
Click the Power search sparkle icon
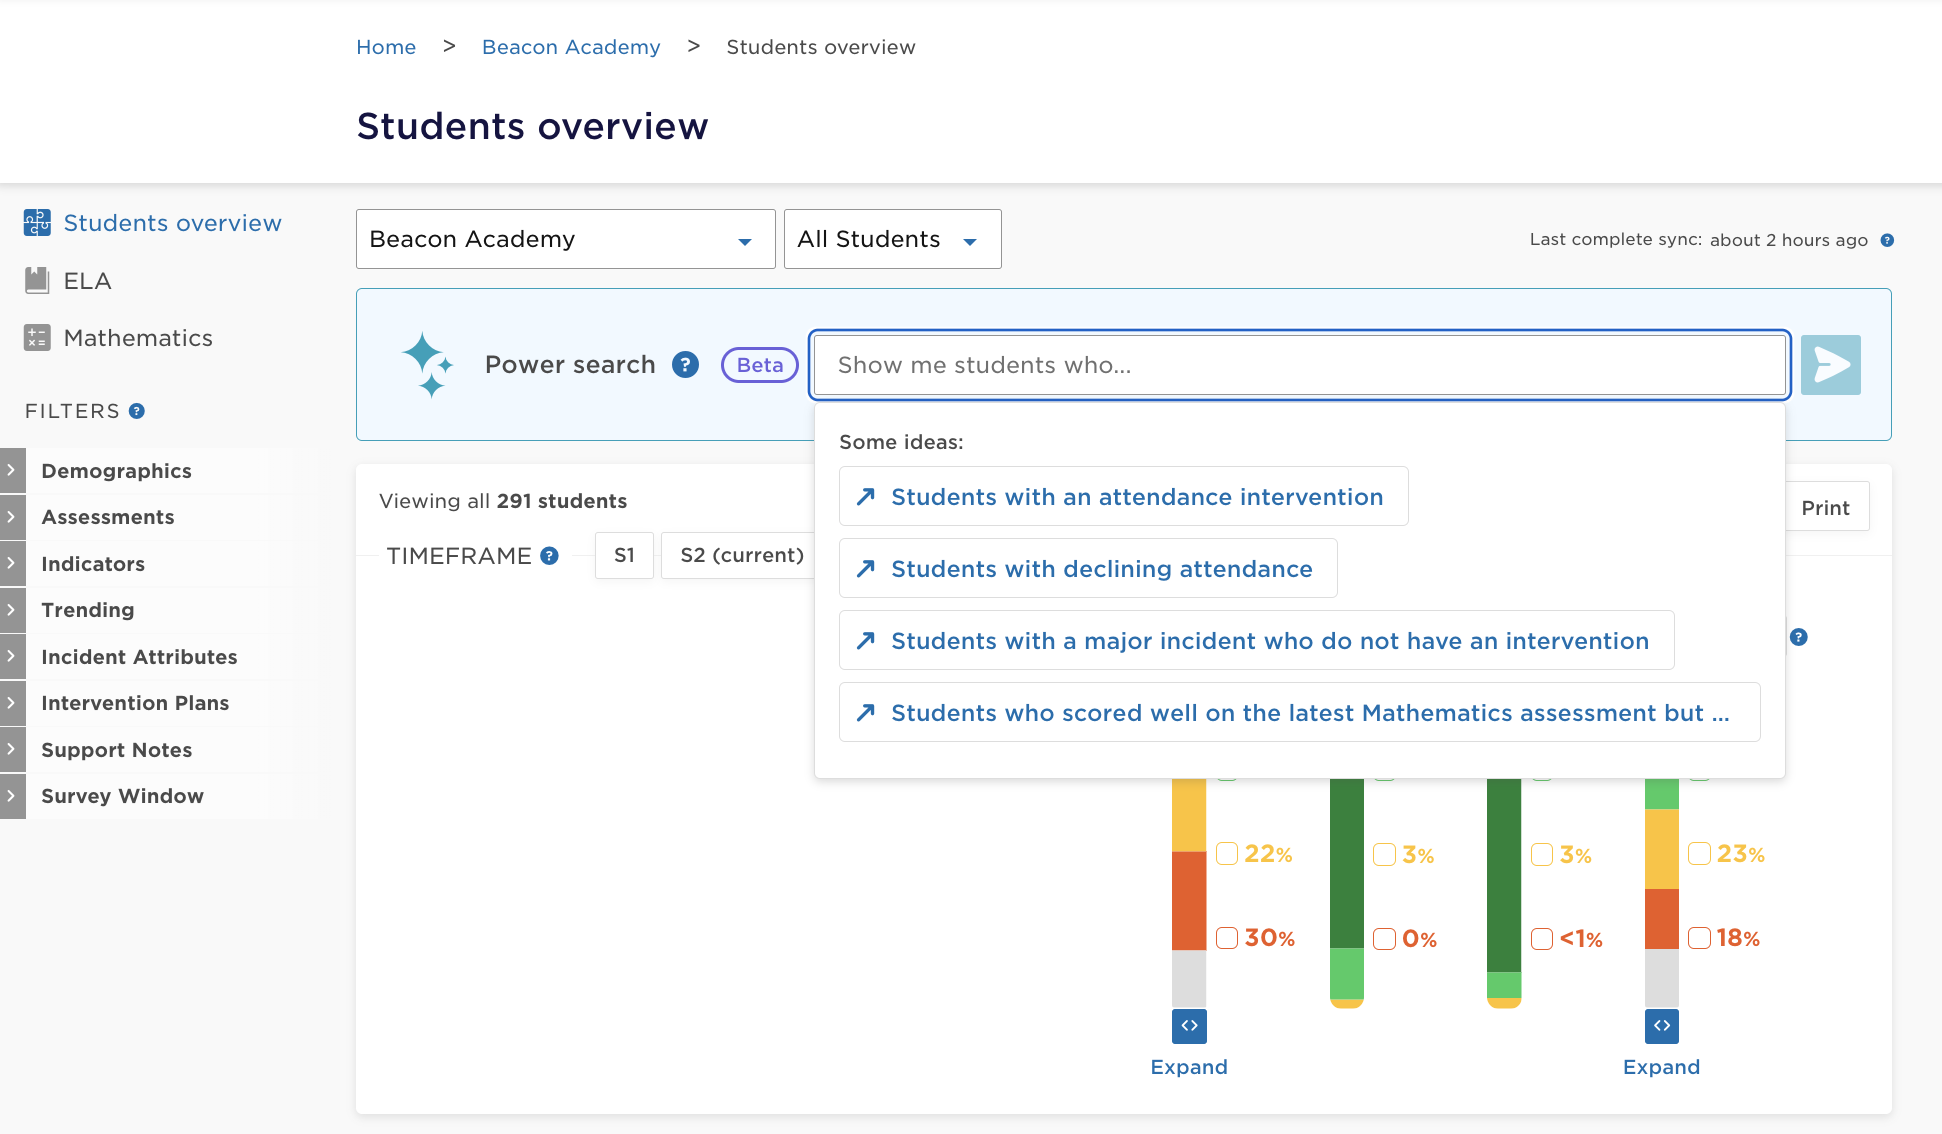tap(428, 365)
